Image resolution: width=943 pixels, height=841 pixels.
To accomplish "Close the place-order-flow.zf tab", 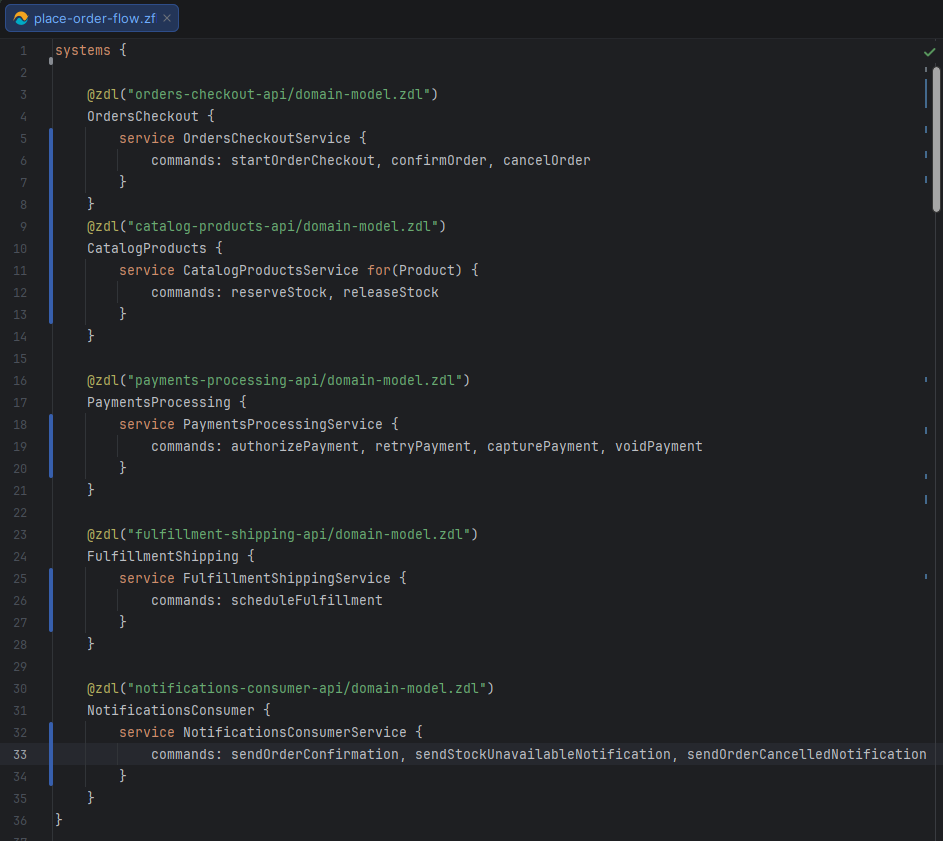I will 167,19.
